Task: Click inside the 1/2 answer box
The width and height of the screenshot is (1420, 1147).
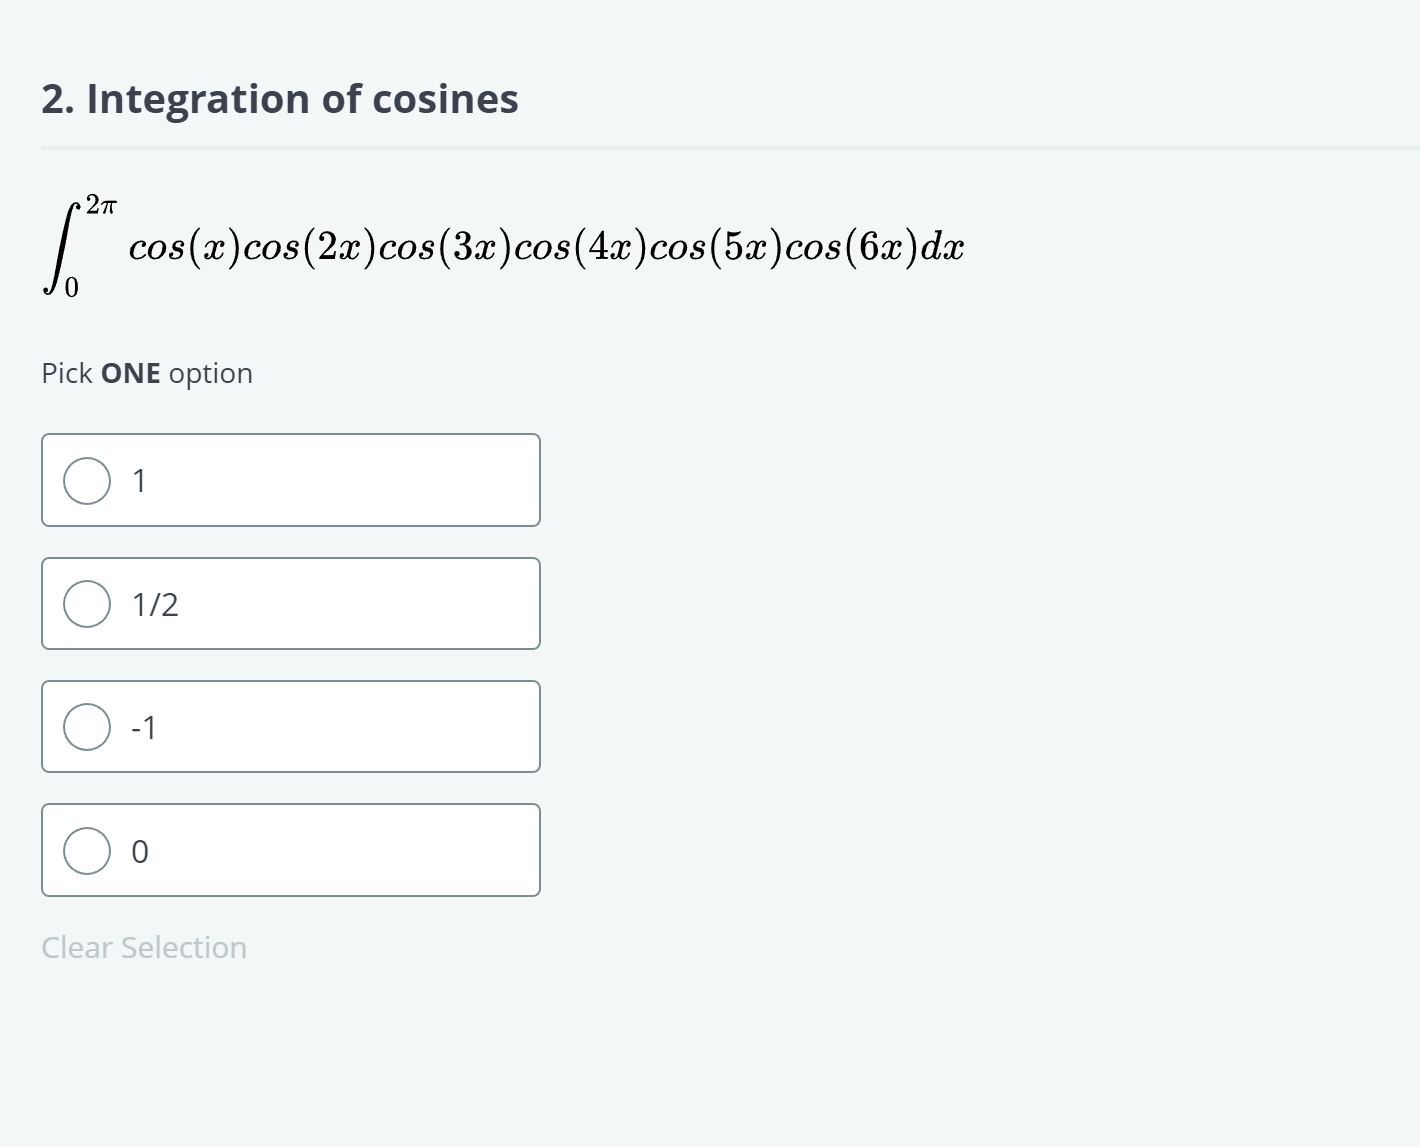Action: coord(350,604)
